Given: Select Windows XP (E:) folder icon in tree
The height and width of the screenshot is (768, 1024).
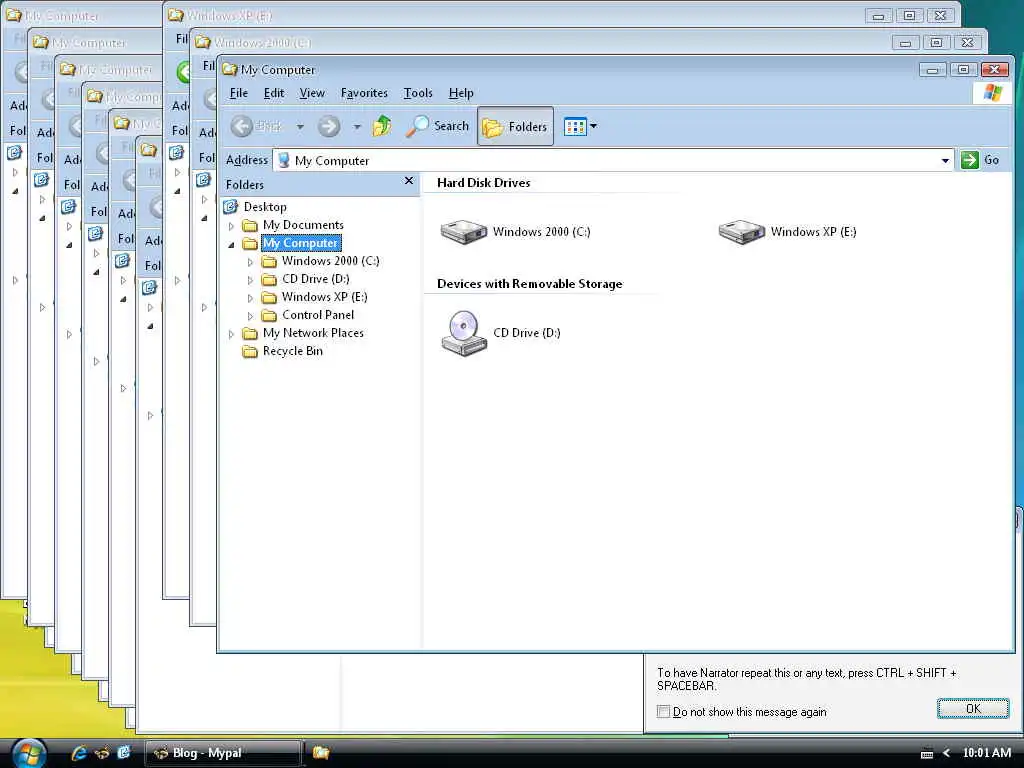Looking at the screenshot, I should coord(269,297).
